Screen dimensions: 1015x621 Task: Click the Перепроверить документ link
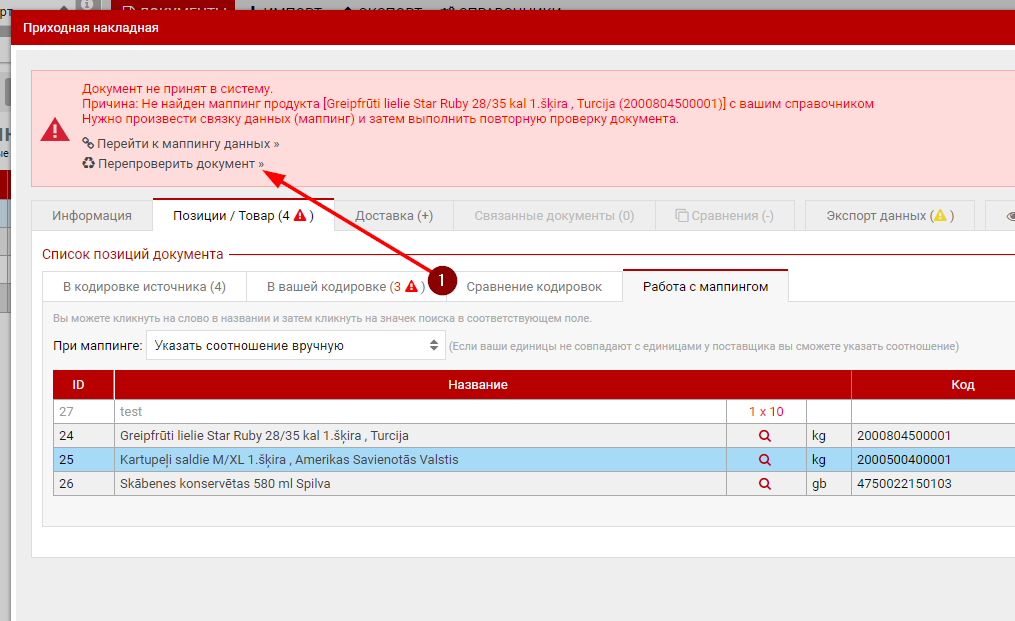point(180,163)
